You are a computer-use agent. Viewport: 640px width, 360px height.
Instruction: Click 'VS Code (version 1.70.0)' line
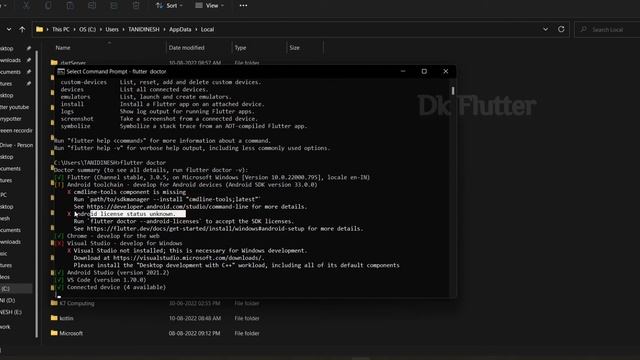(107, 280)
